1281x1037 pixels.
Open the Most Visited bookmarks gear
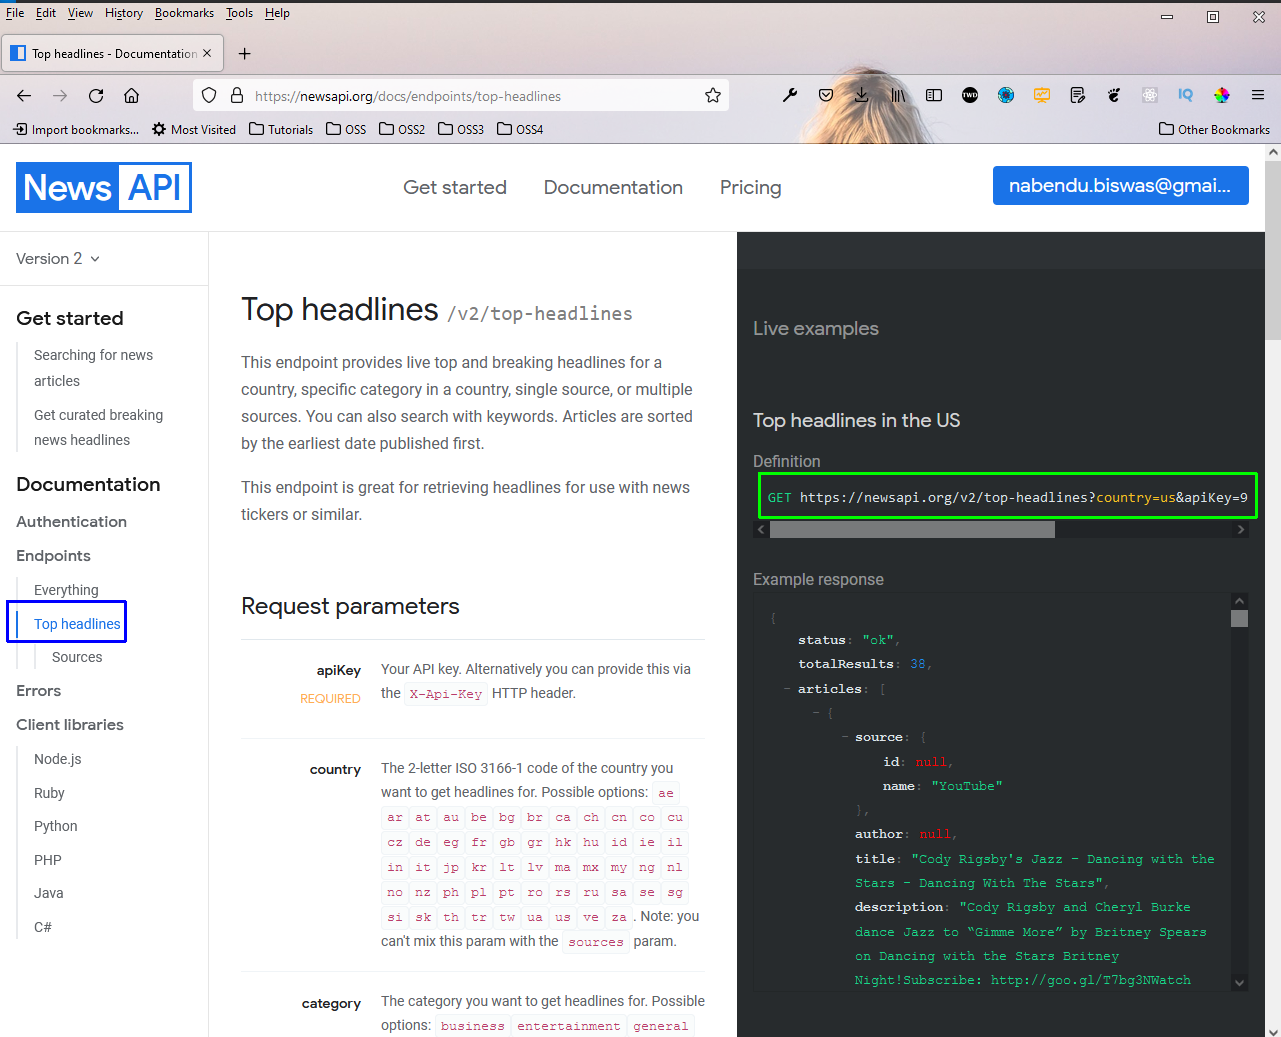(x=194, y=129)
